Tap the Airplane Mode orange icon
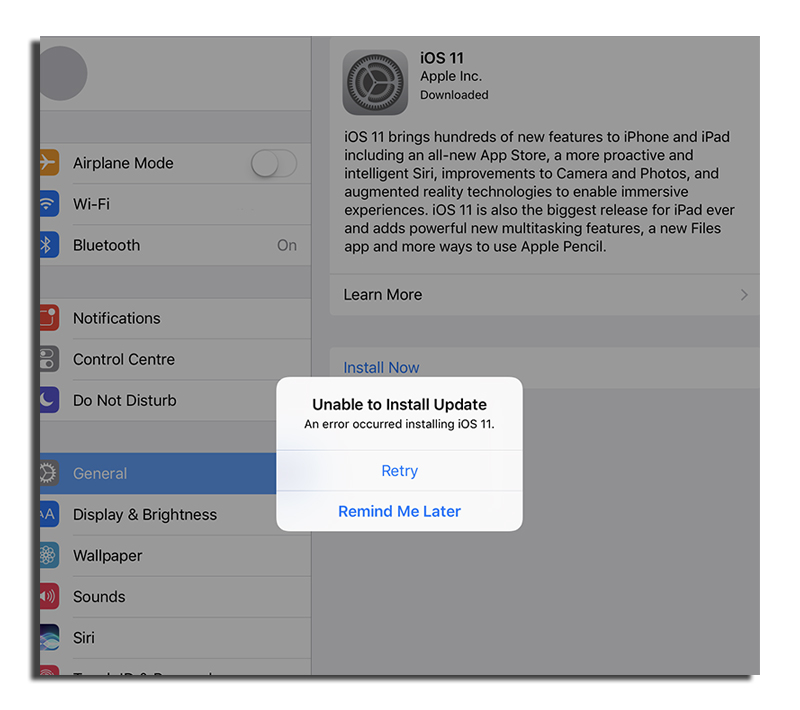Viewport: 800px width, 710px height. [x=48, y=163]
